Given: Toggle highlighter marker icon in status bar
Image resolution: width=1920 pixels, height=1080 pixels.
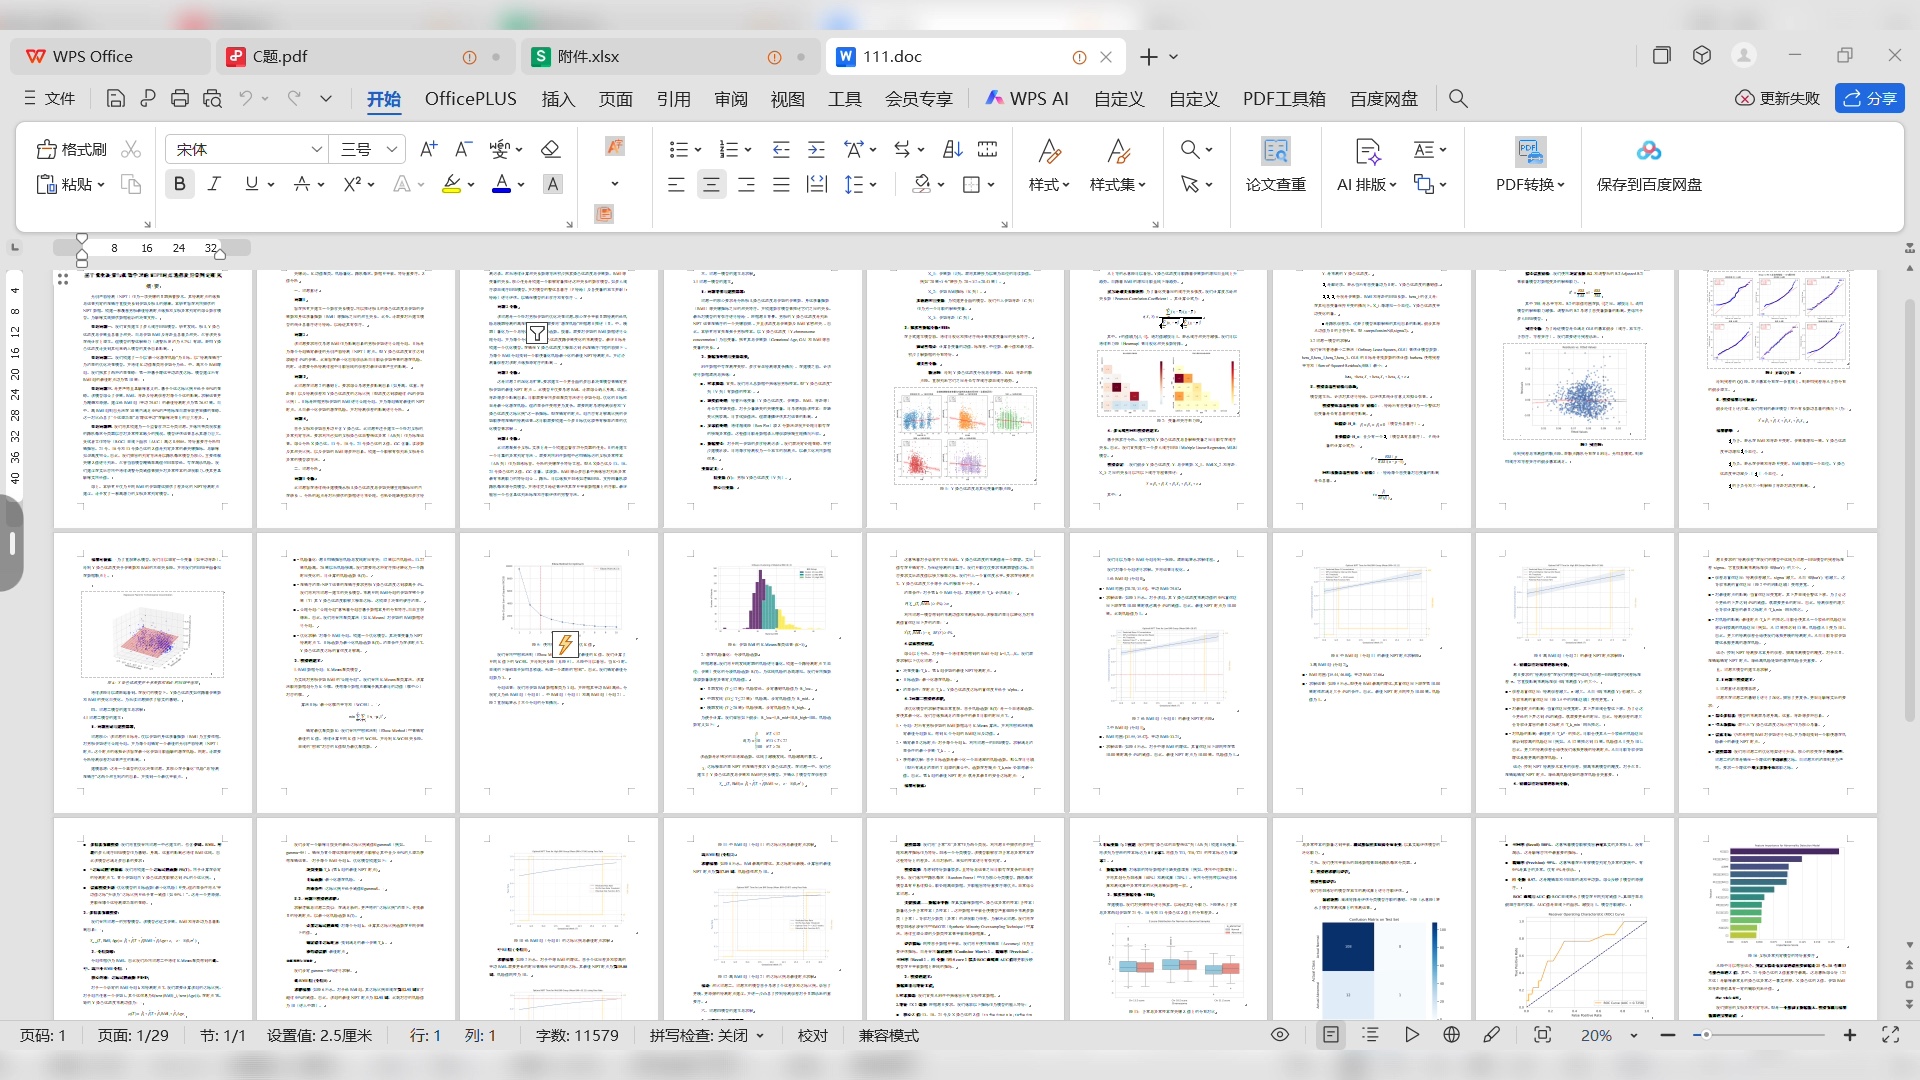Looking at the screenshot, I should [1491, 1035].
